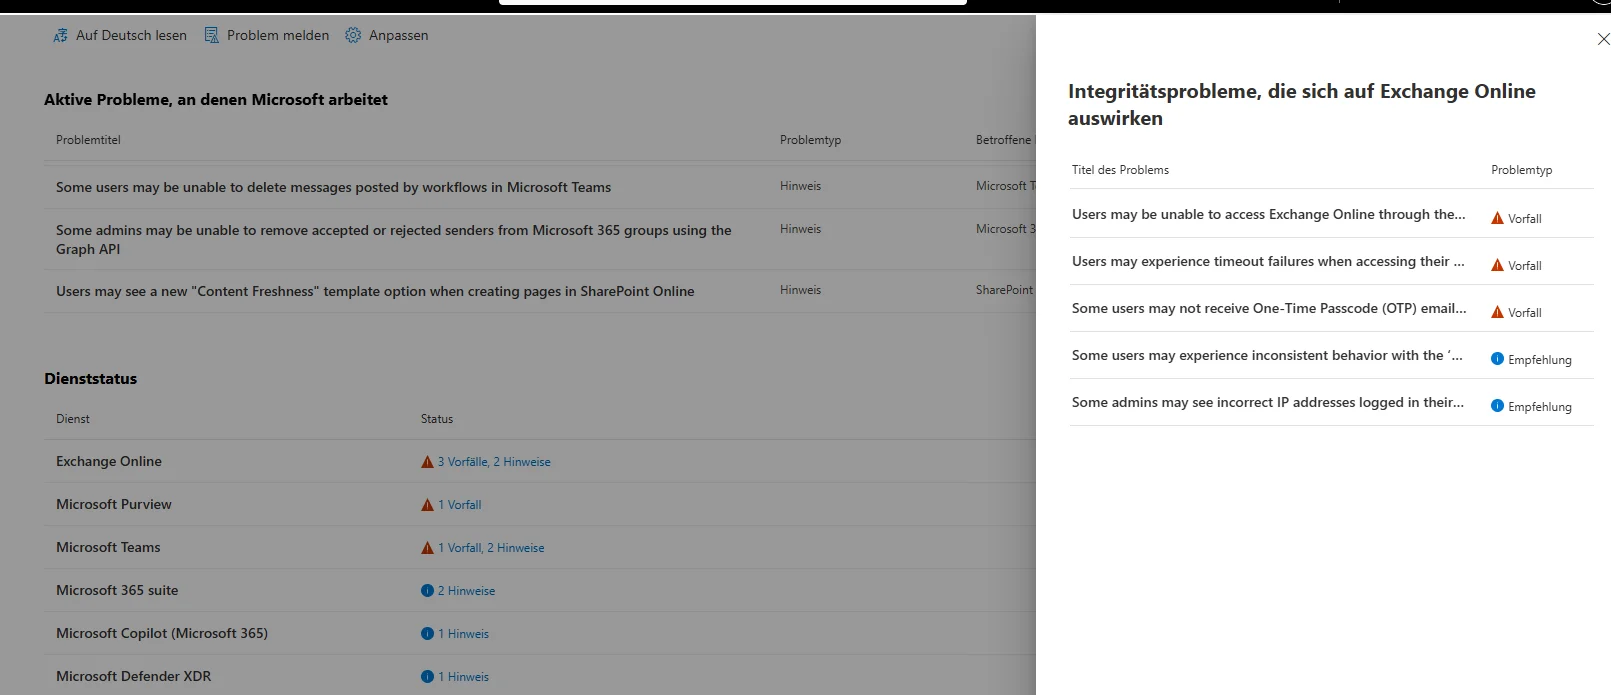Viewport: 1611px width, 695px height.
Task: Click the Problemtitel column header
Action: click(x=88, y=140)
